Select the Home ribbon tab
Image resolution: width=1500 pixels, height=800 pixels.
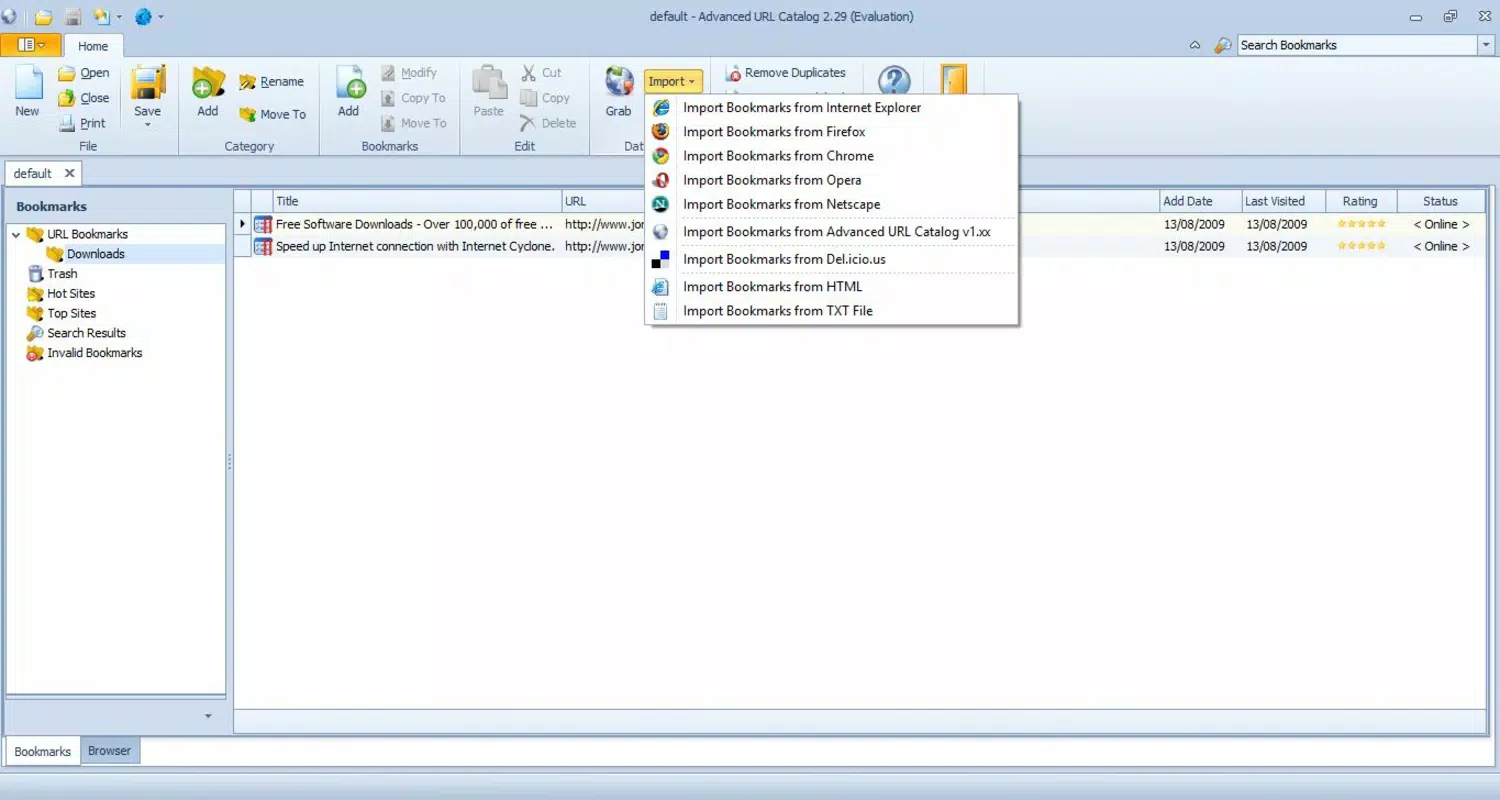click(x=93, y=46)
